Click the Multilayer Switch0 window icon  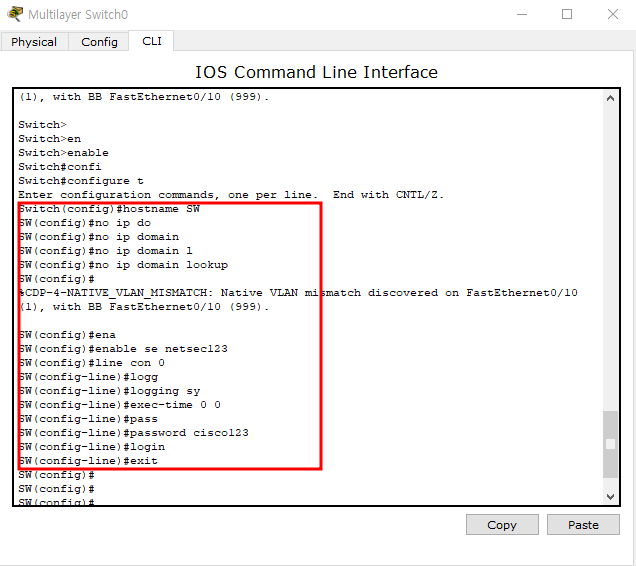pos(15,14)
